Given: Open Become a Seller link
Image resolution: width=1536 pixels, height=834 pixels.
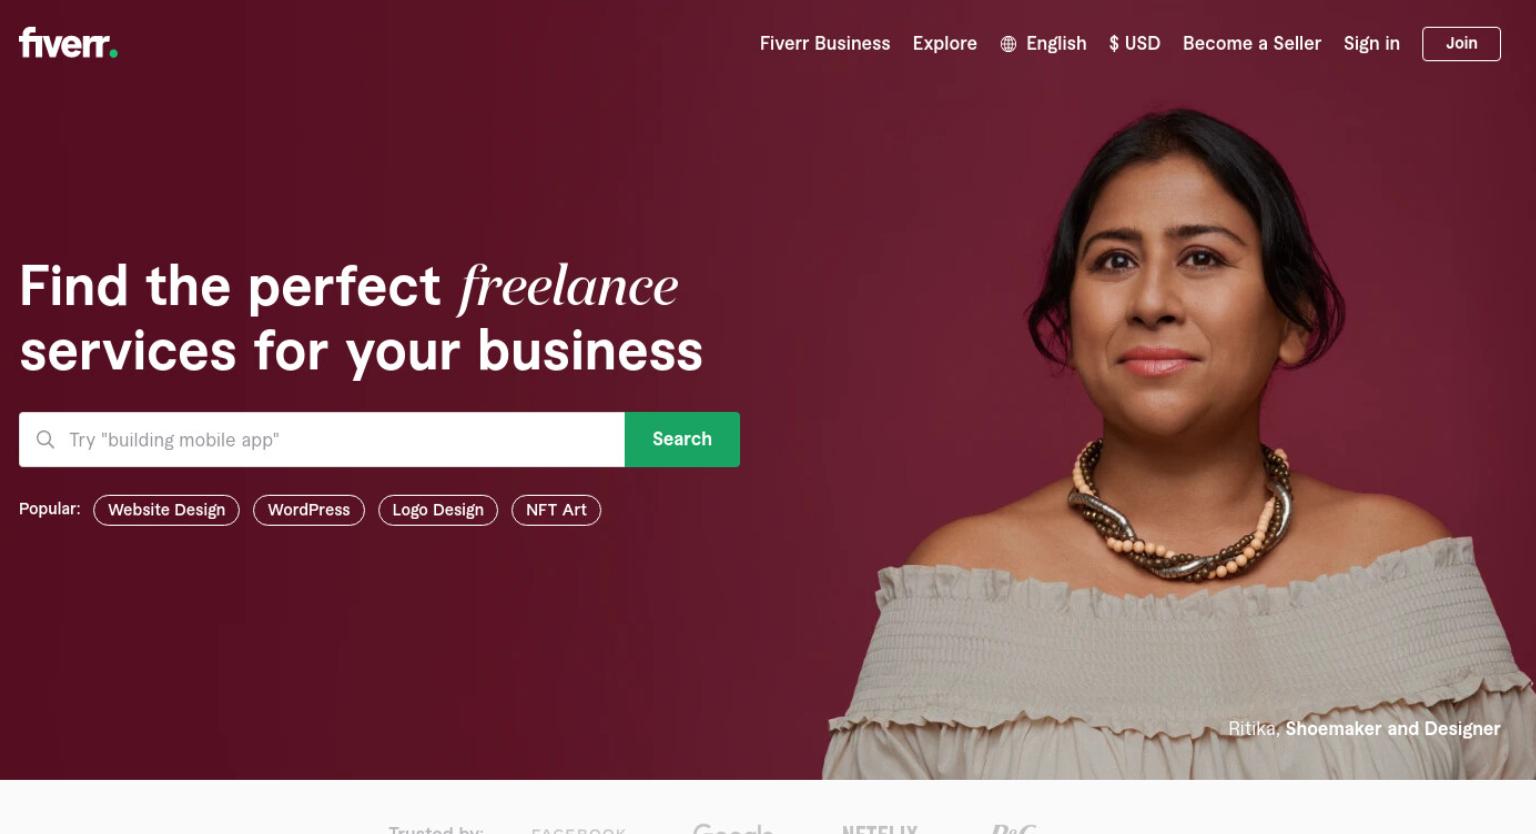Looking at the screenshot, I should [1251, 43].
